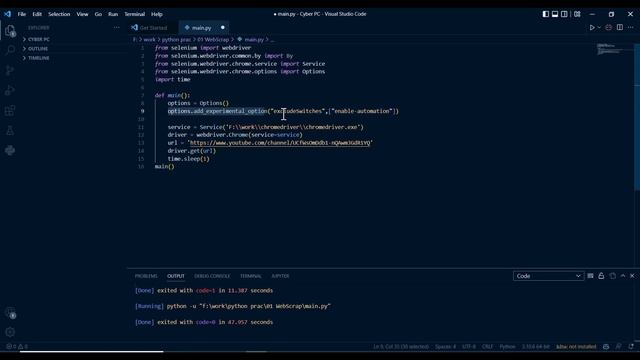The height and width of the screenshot is (360, 640).
Task: Select the Python interpreter version status item
Action: (536, 347)
